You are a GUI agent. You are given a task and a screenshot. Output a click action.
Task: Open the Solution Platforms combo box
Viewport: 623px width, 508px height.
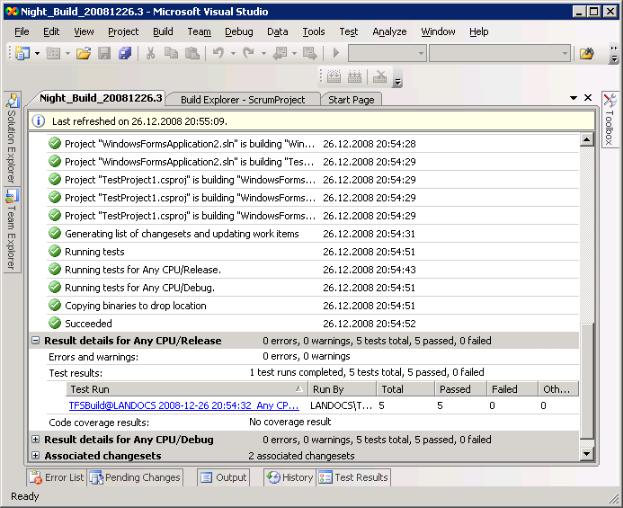(499, 53)
